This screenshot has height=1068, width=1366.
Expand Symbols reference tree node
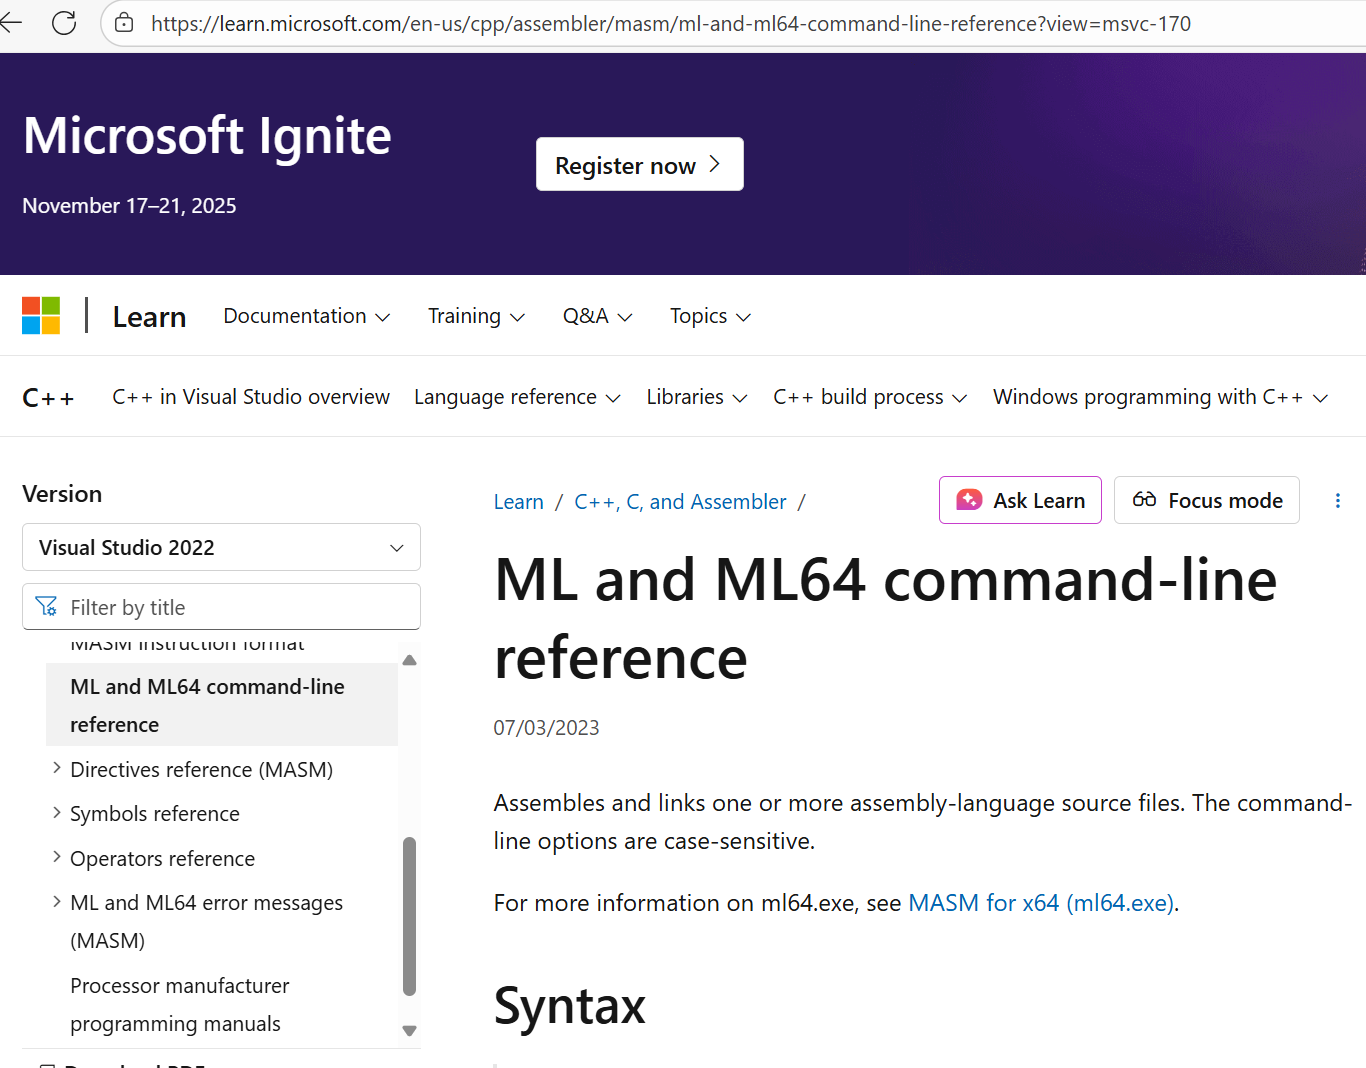click(x=56, y=812)
